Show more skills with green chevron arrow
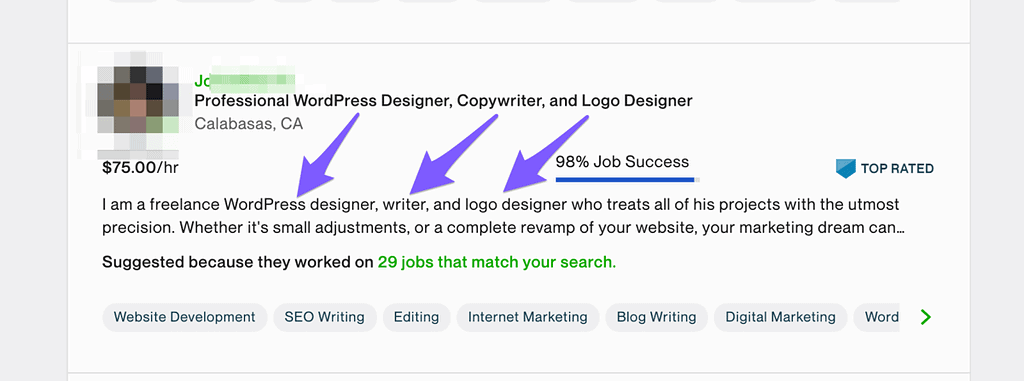The image size is (1024, 381). point(925,318)
